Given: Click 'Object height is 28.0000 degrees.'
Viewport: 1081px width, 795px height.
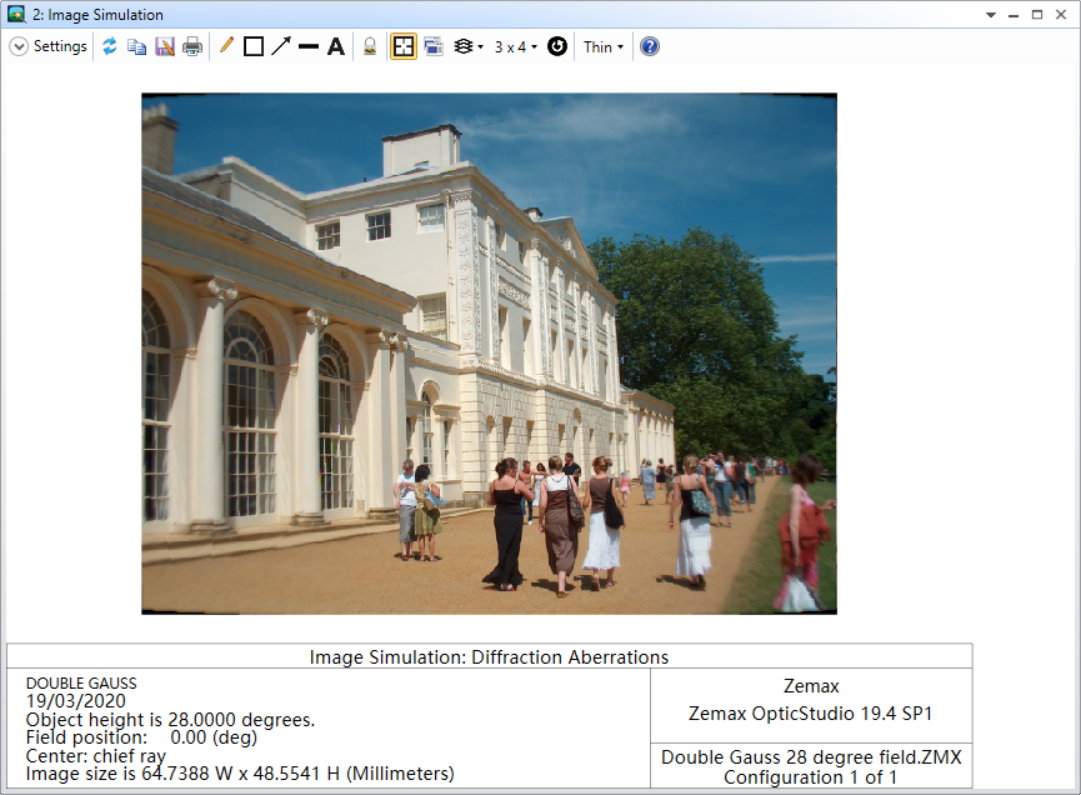Looking at the screenshot, I should (170, 720).
